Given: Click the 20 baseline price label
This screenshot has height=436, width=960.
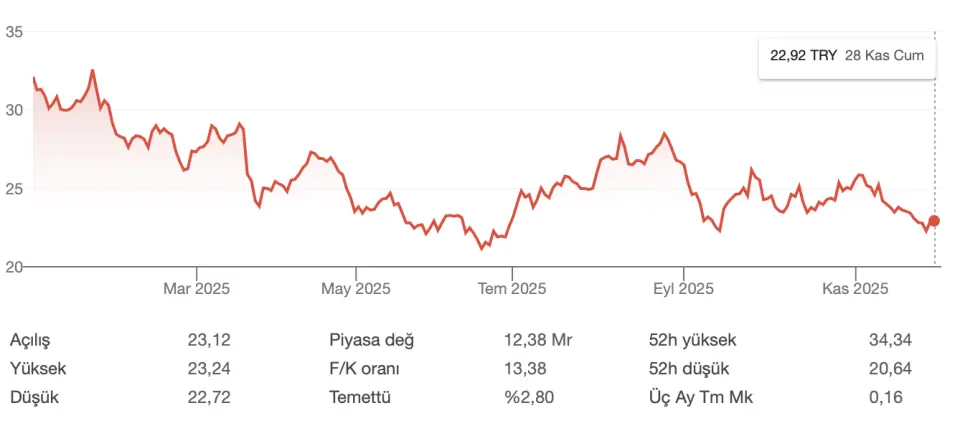Looking at the screenshot, I should tap(15, 266).
